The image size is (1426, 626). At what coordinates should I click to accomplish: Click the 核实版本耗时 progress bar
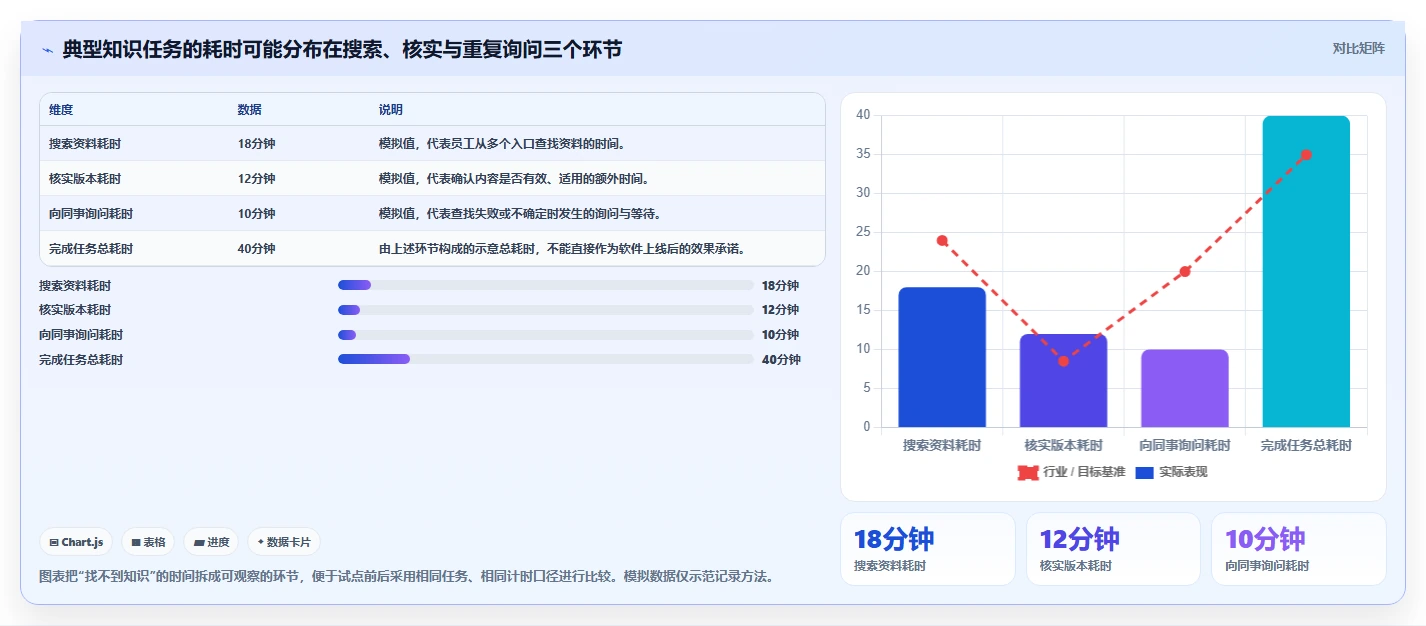(546, 310)
